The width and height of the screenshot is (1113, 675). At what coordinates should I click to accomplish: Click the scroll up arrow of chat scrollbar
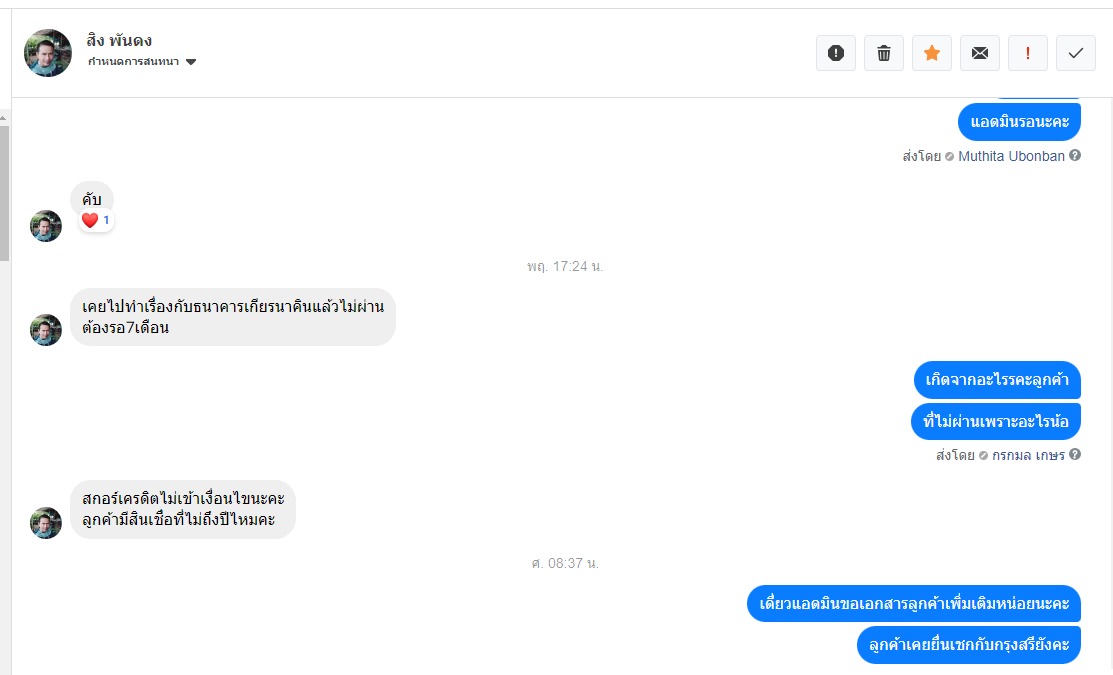pos(4,118)
